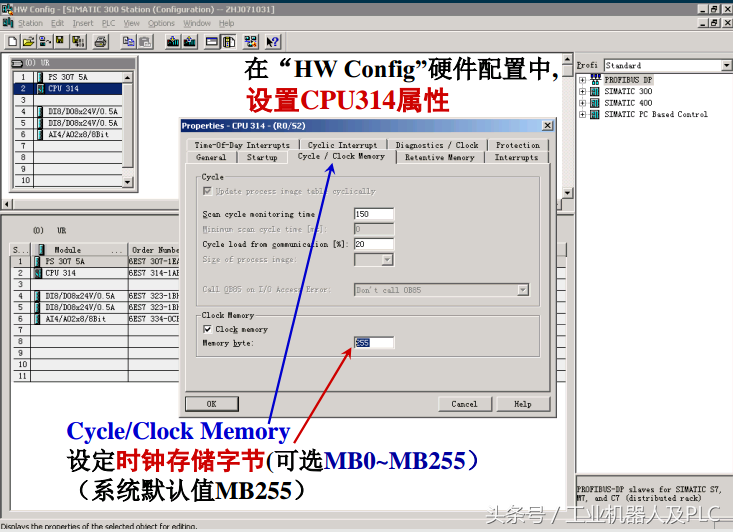Switch to the General tab
This screenshot has width=733, height=532.
[x=211, y=158]
